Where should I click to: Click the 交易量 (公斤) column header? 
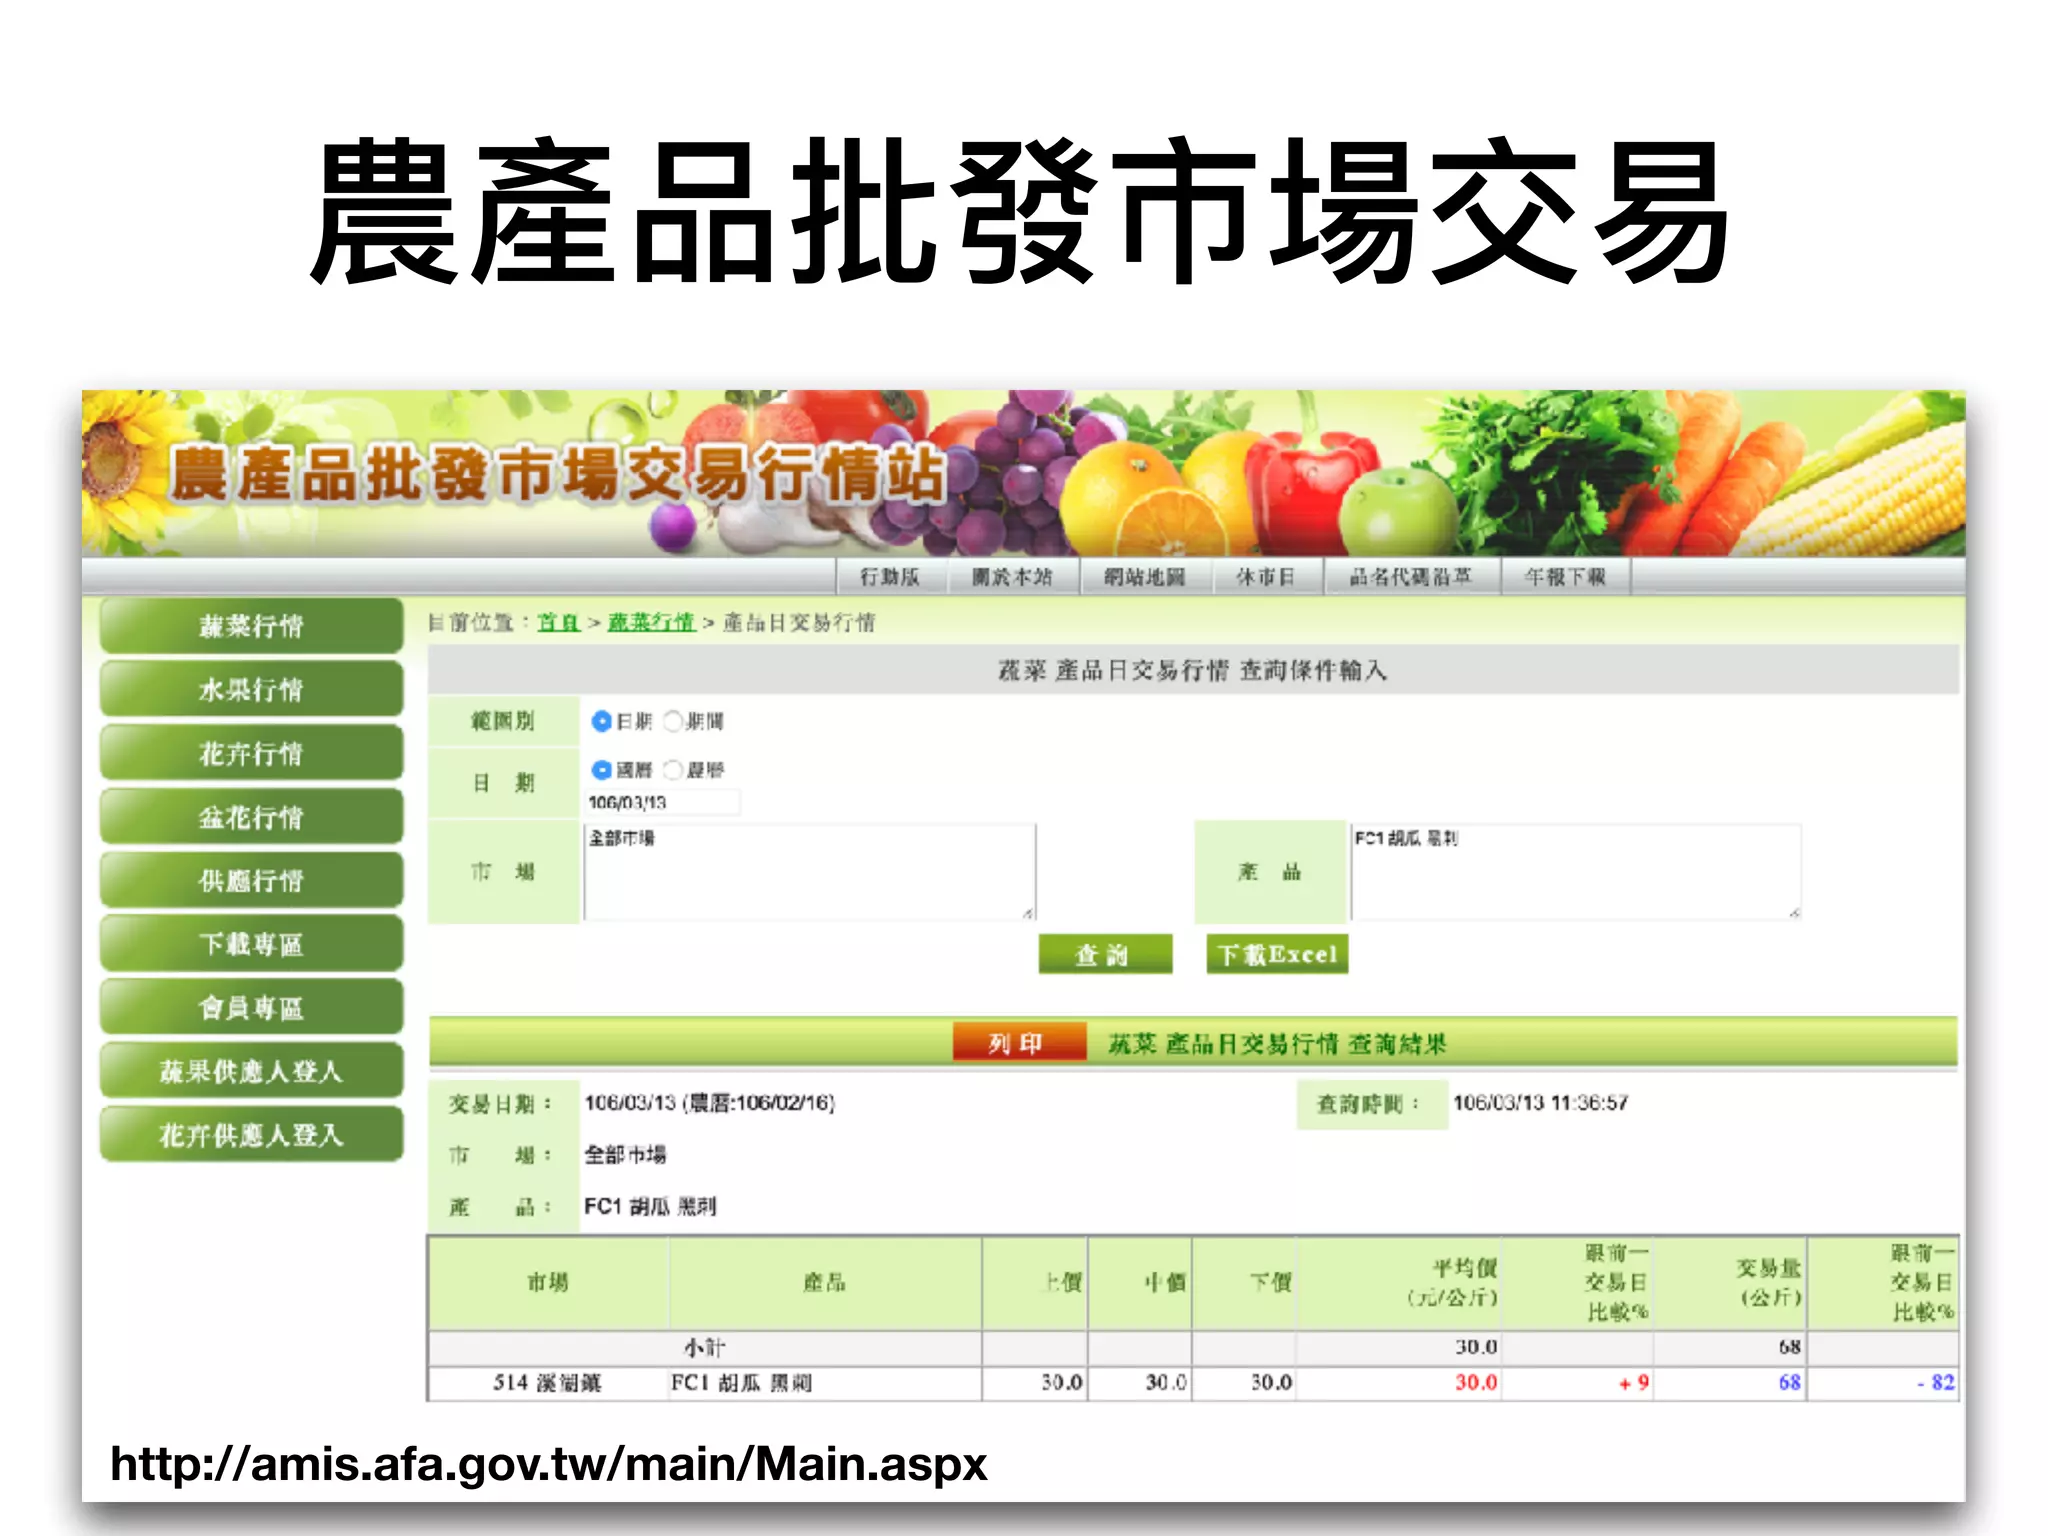1730,1283
